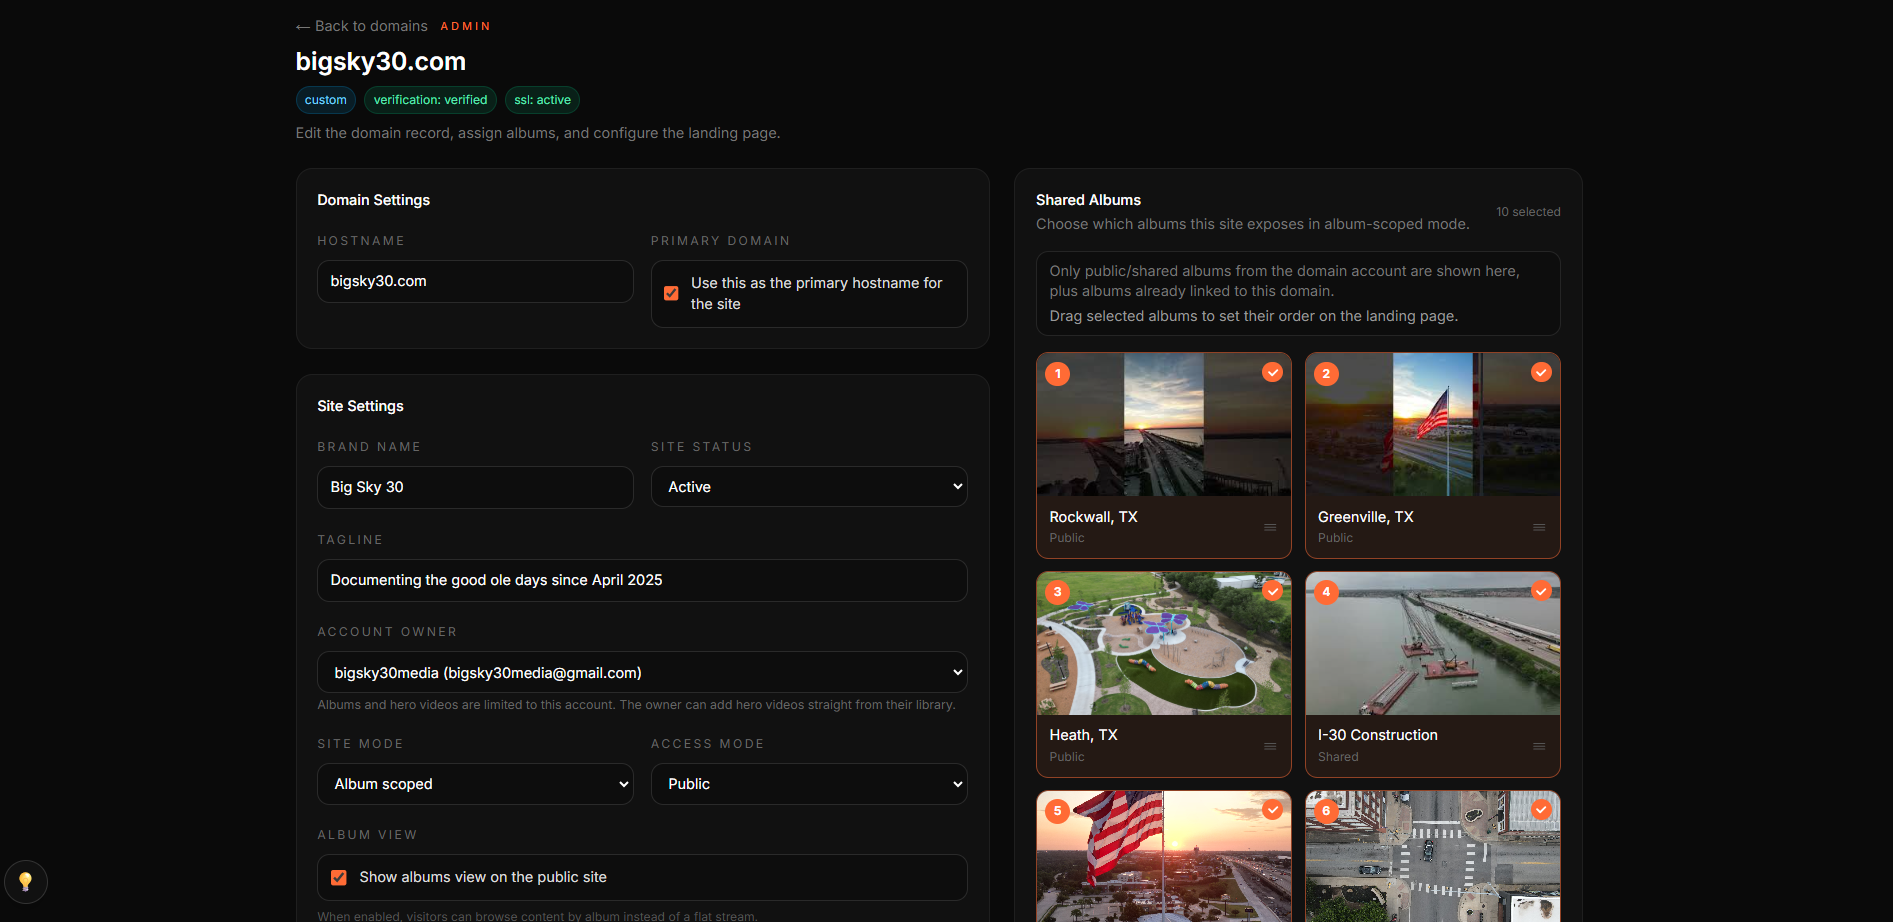Click the Brand Name input field
The width and height of the screenshot is (1893, 922).
click(475, 488)
